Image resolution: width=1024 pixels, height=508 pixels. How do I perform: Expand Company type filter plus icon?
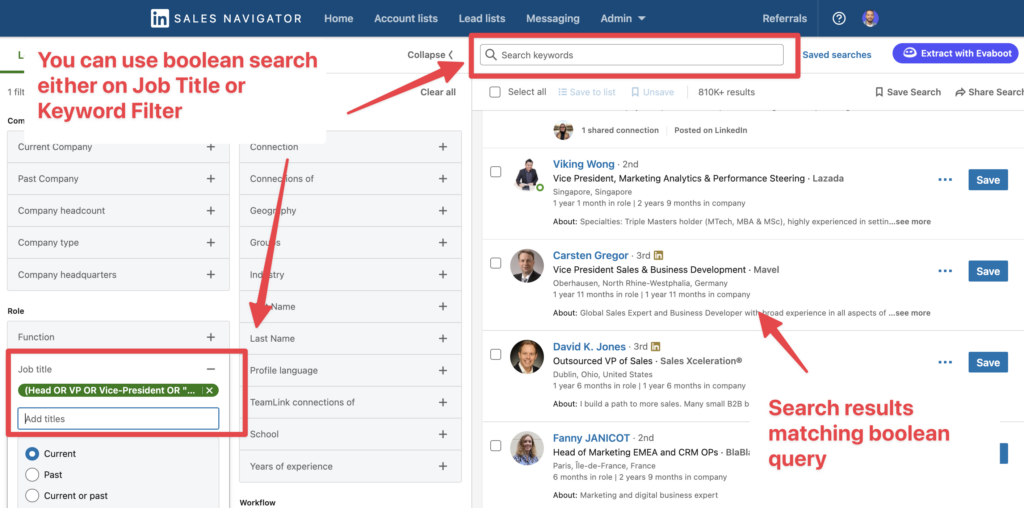210,243
